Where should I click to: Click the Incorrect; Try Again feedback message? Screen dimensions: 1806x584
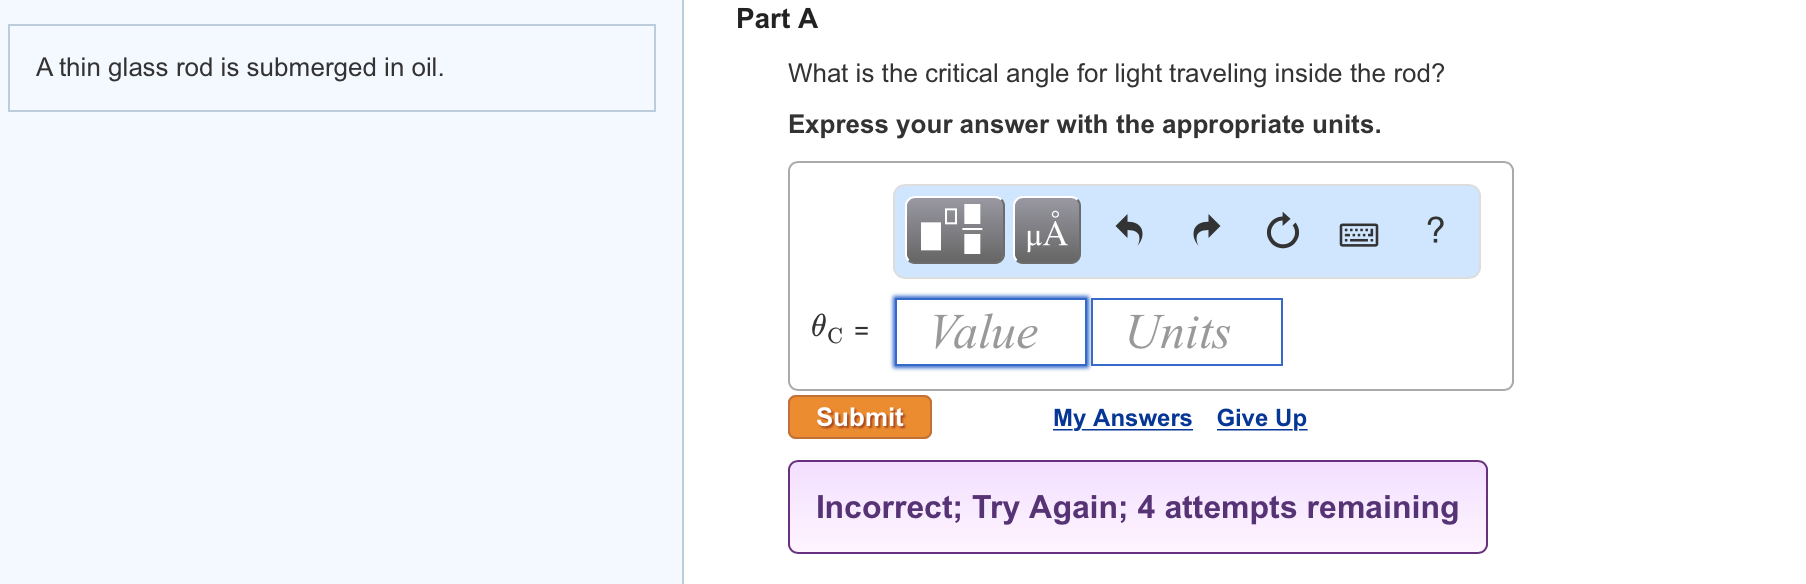click(x=1137, y=507)
